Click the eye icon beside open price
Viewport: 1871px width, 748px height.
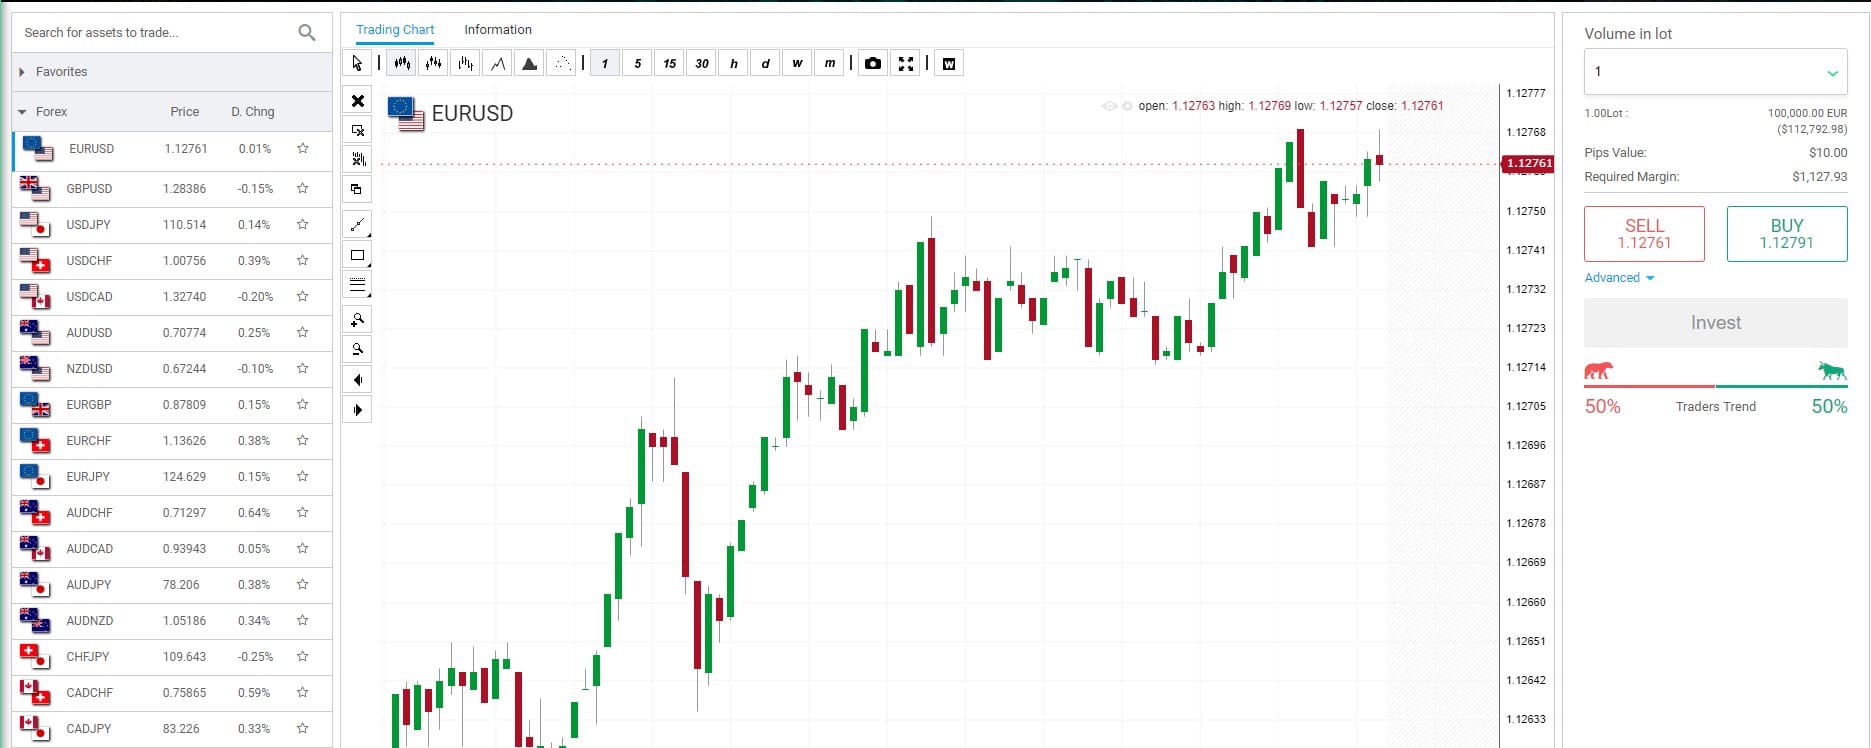tap(1109, 106)
